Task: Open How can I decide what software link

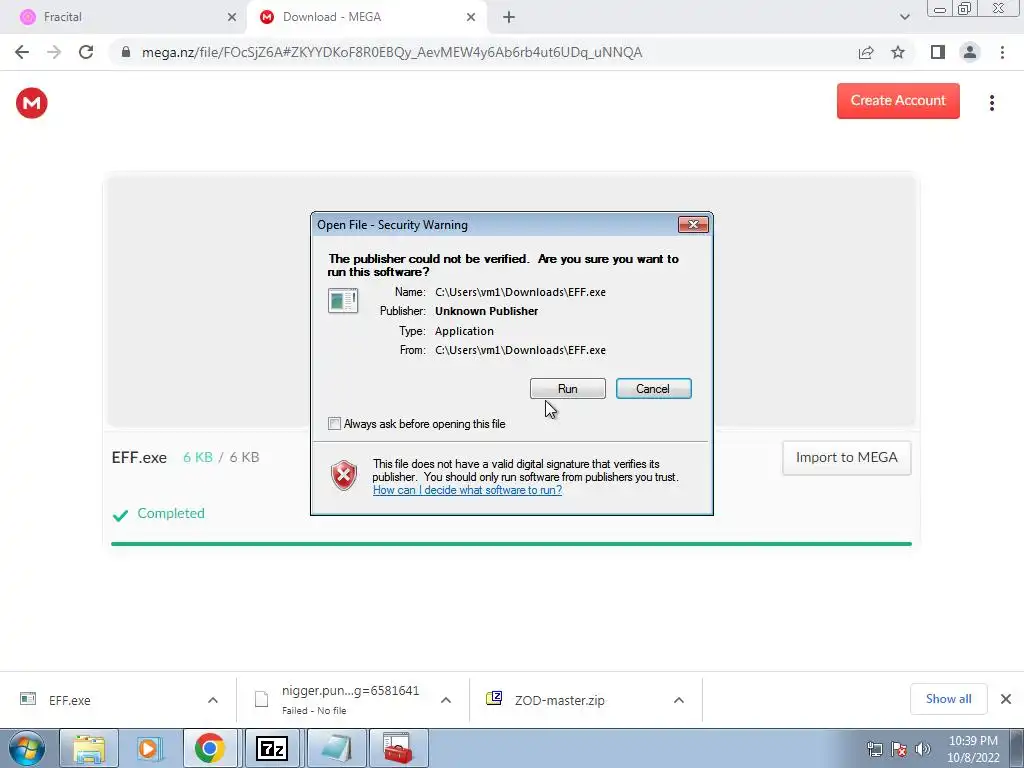Action: pos(467,490)
